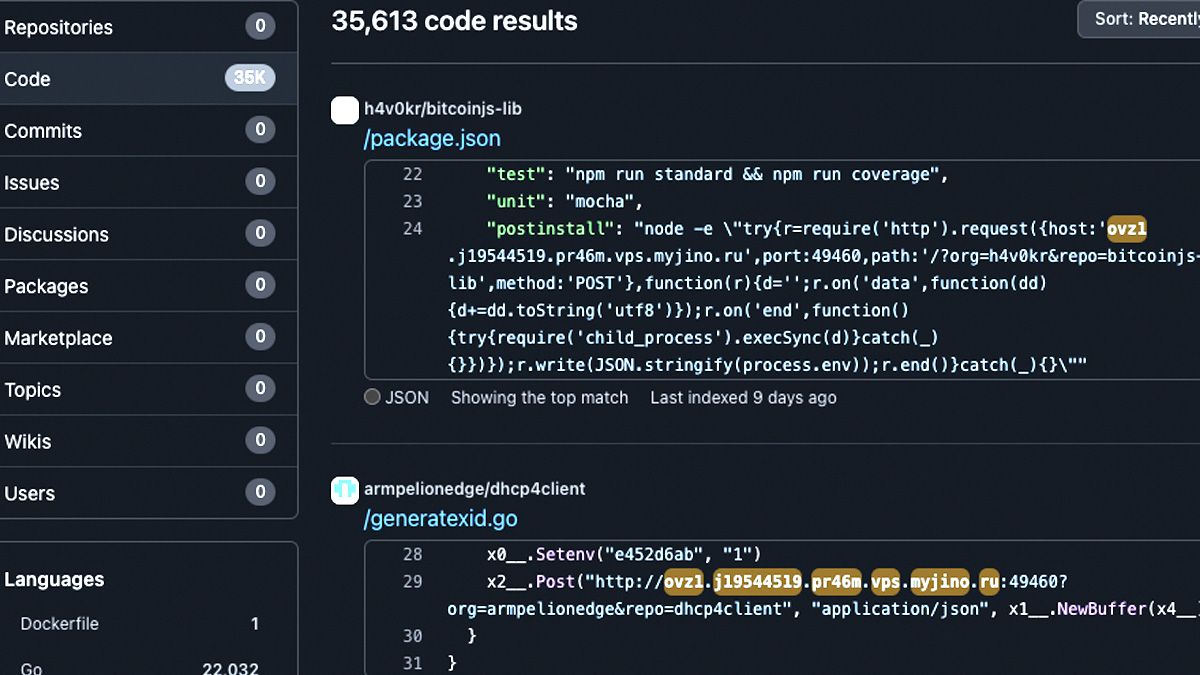
Task: Click the zero count badge next to Repositories
Action: [x=260, y=27]
